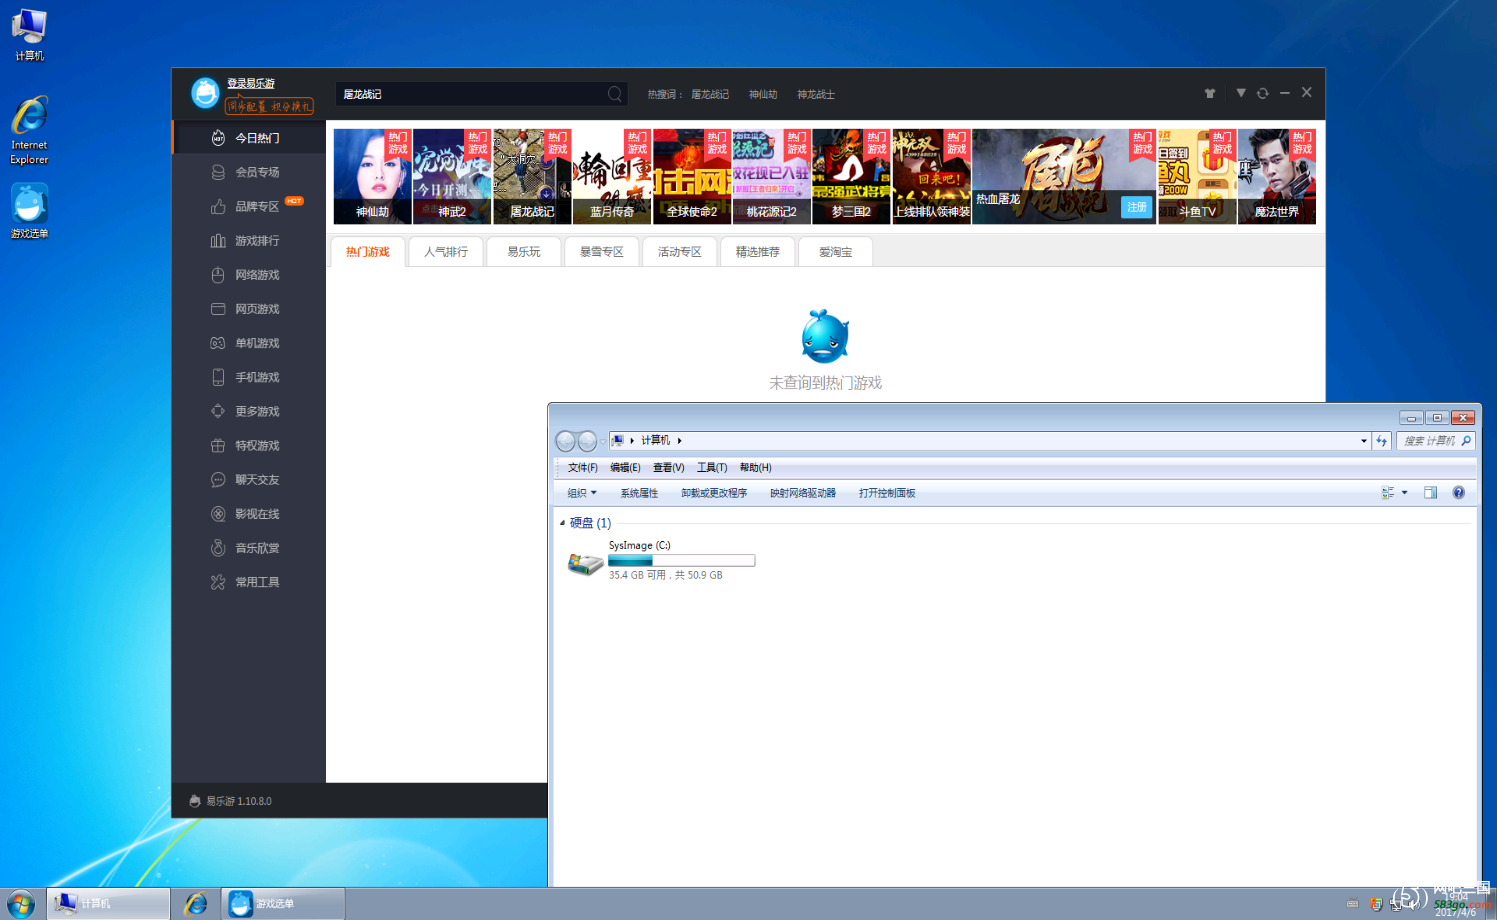Open the recent pages dropdown beside forward button
This screenshot has height=920, width=1497.
pyautogui.click(x=603, y=441)
